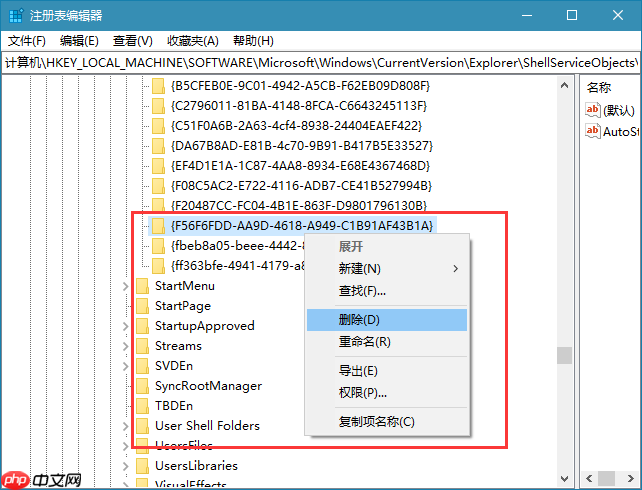Open the 文件(F) menu
642x490 pixels.
point(27,41)
